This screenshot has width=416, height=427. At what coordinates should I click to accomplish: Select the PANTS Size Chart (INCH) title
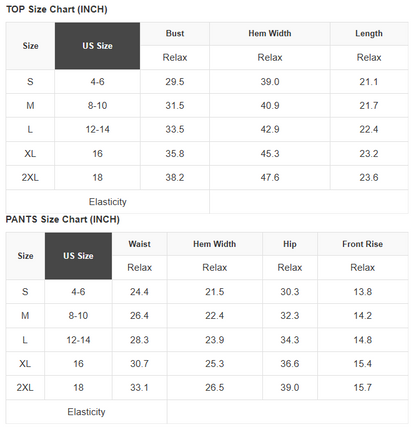pyautogui.click(x=63, y=219)
